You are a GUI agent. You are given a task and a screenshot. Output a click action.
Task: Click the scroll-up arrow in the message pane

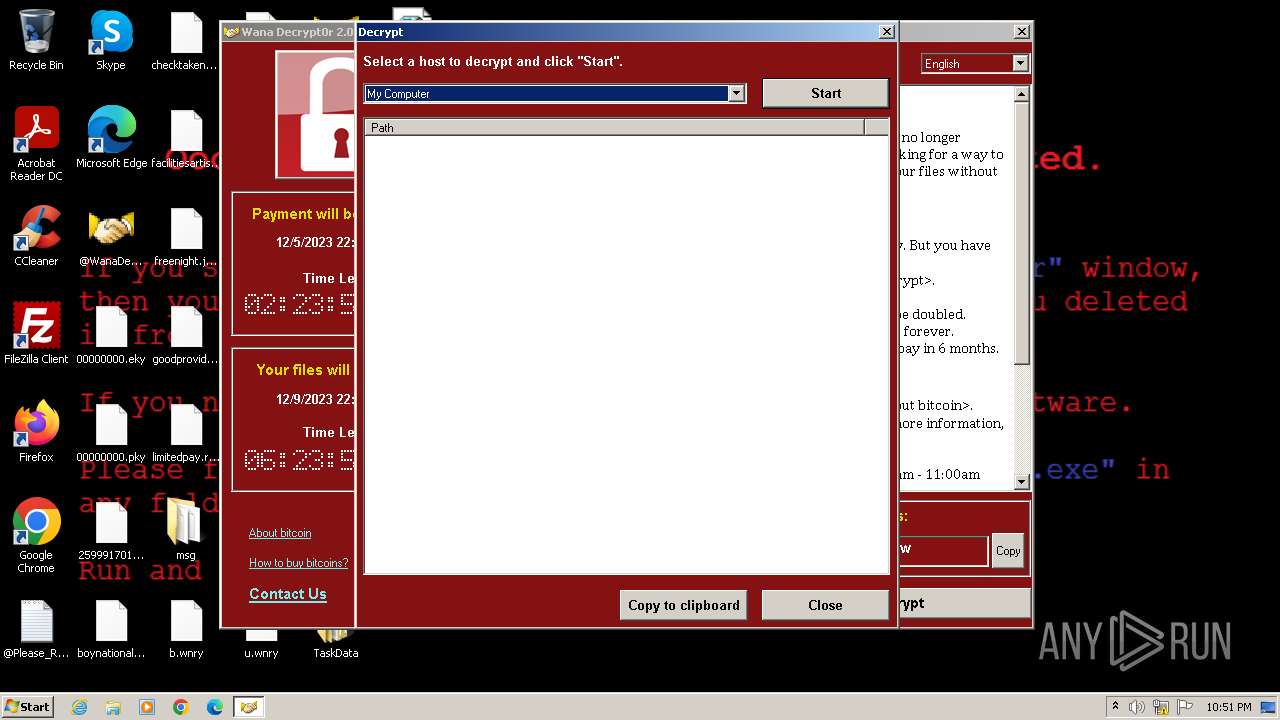coord(1021,95)
